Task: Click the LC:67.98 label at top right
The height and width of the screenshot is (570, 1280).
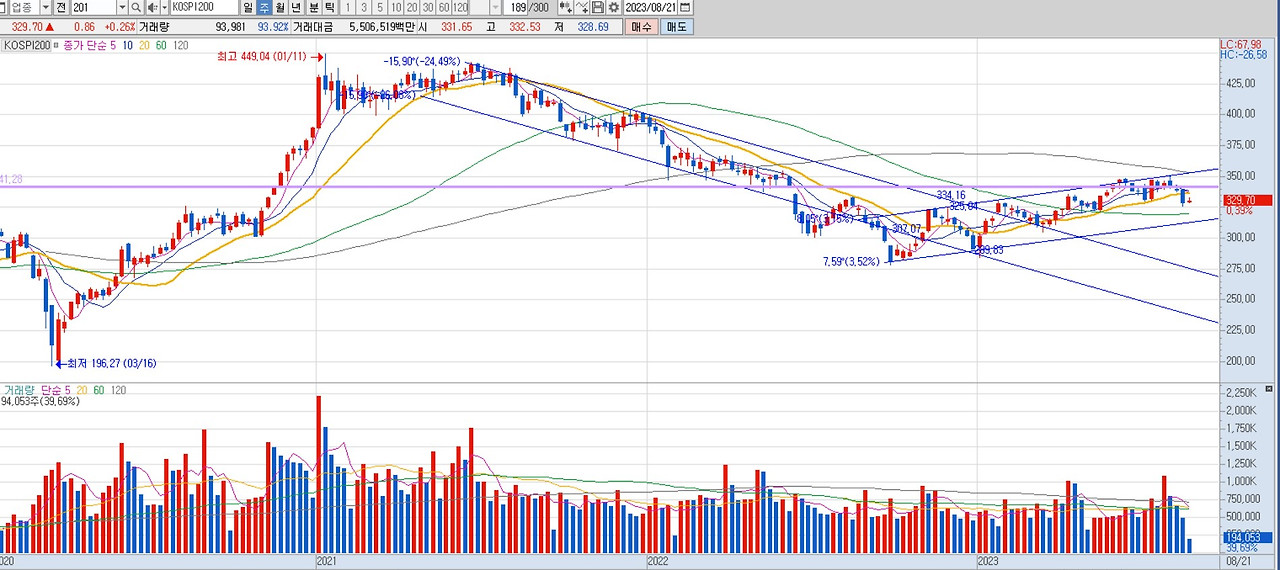Action: (1240, 45)
